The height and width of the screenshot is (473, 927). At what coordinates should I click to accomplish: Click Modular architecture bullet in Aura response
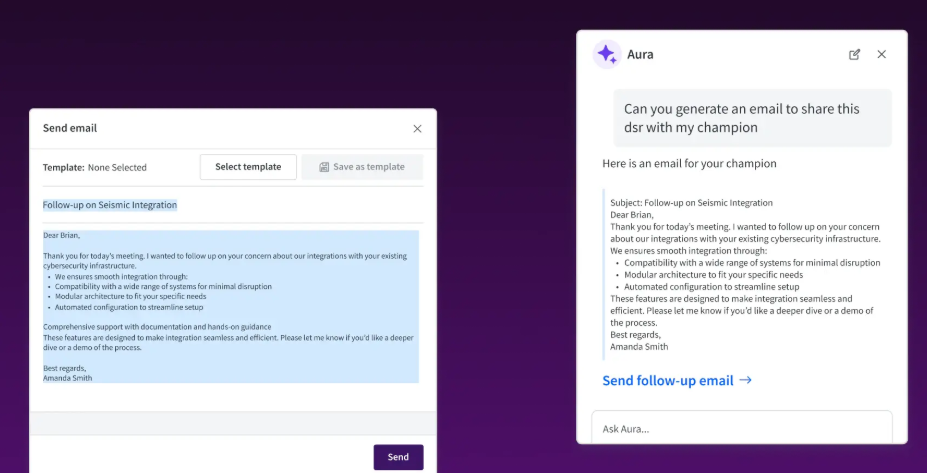[714, 274]
